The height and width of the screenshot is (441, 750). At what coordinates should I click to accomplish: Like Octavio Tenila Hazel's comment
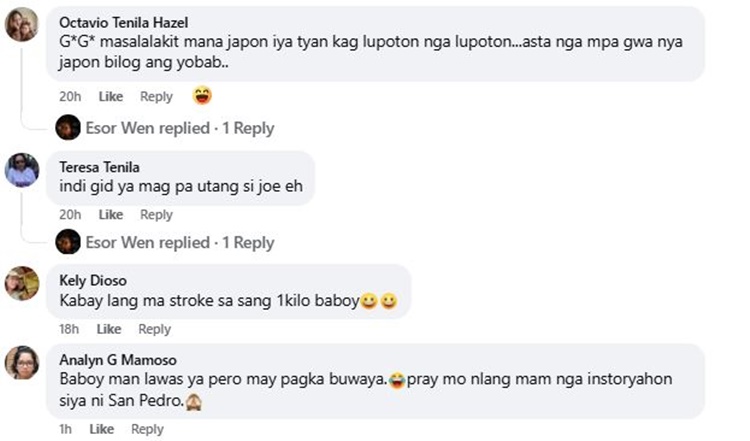(x=110, y=97)
